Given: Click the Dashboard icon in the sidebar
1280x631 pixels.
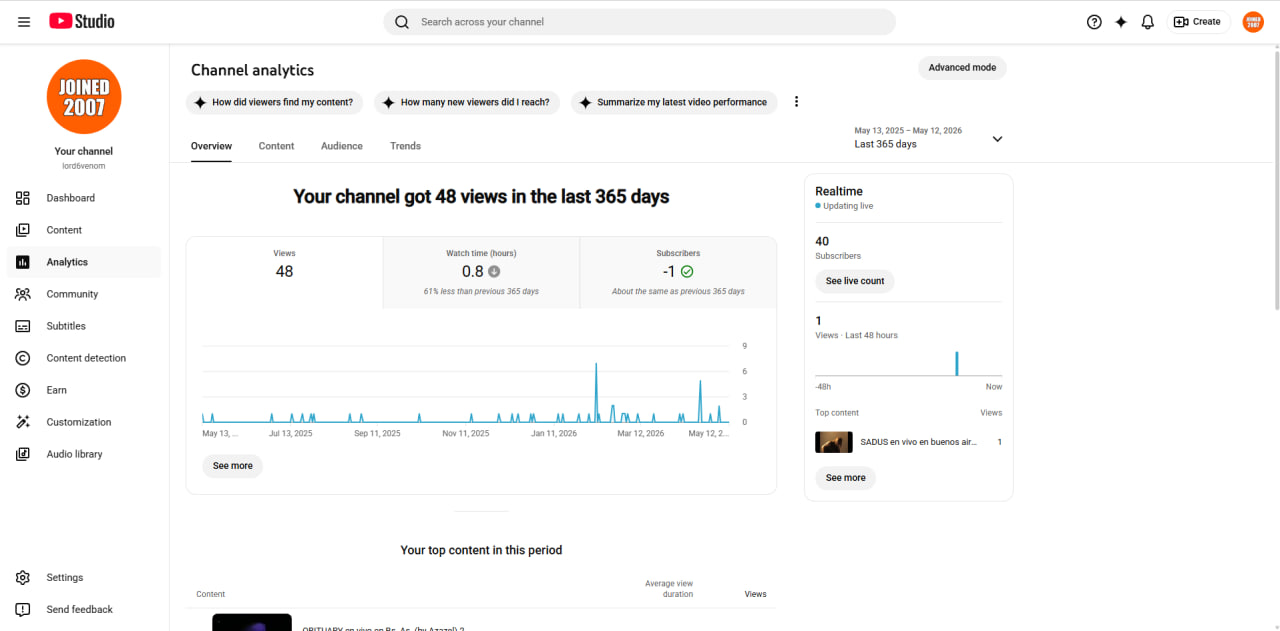Looking at the screenshot, I should click(23, 198).
